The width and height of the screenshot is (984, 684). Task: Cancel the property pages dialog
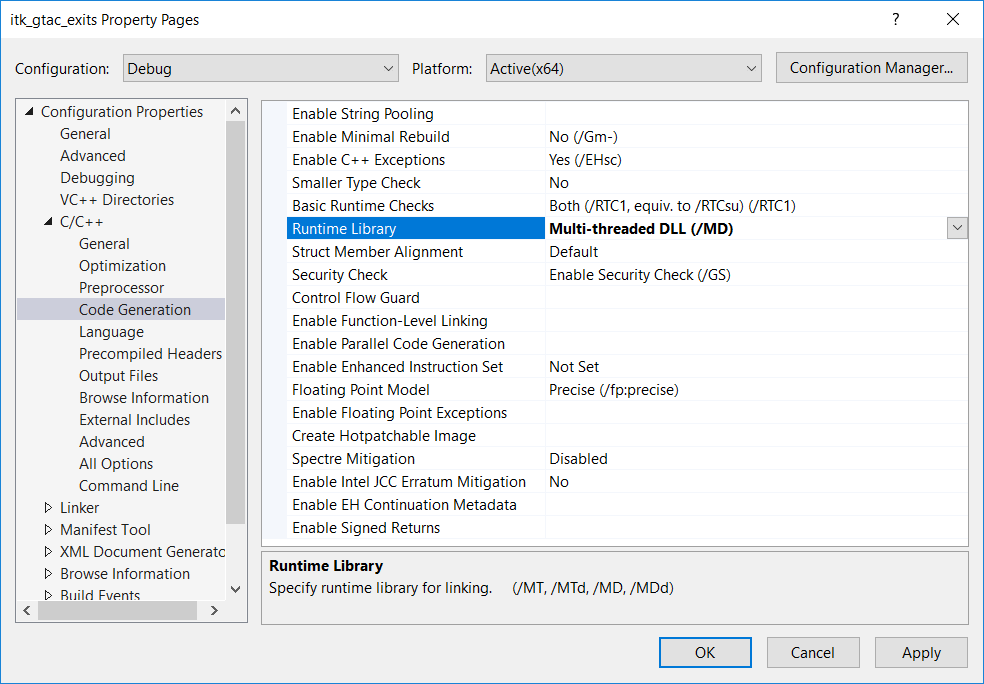point(812,653)
